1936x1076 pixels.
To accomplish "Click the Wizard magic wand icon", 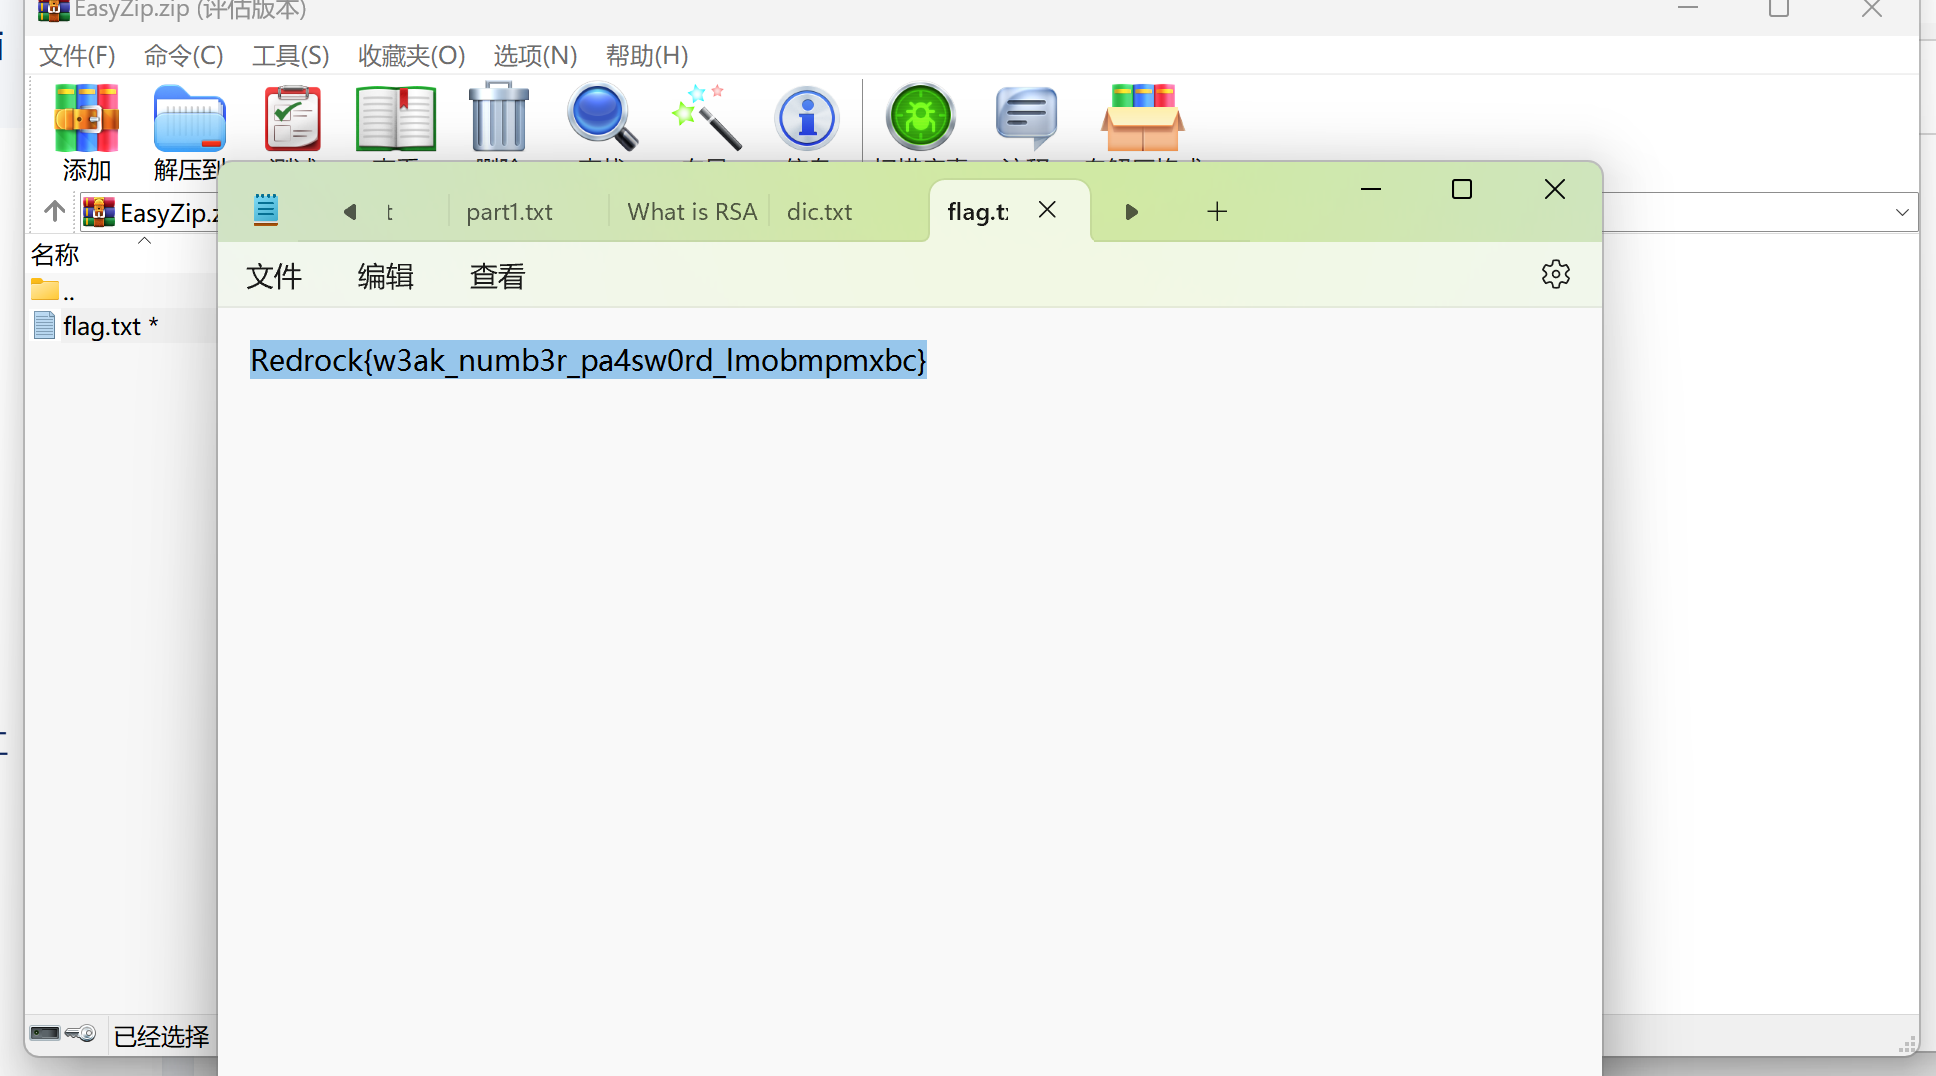I will (x=706, y=118).
